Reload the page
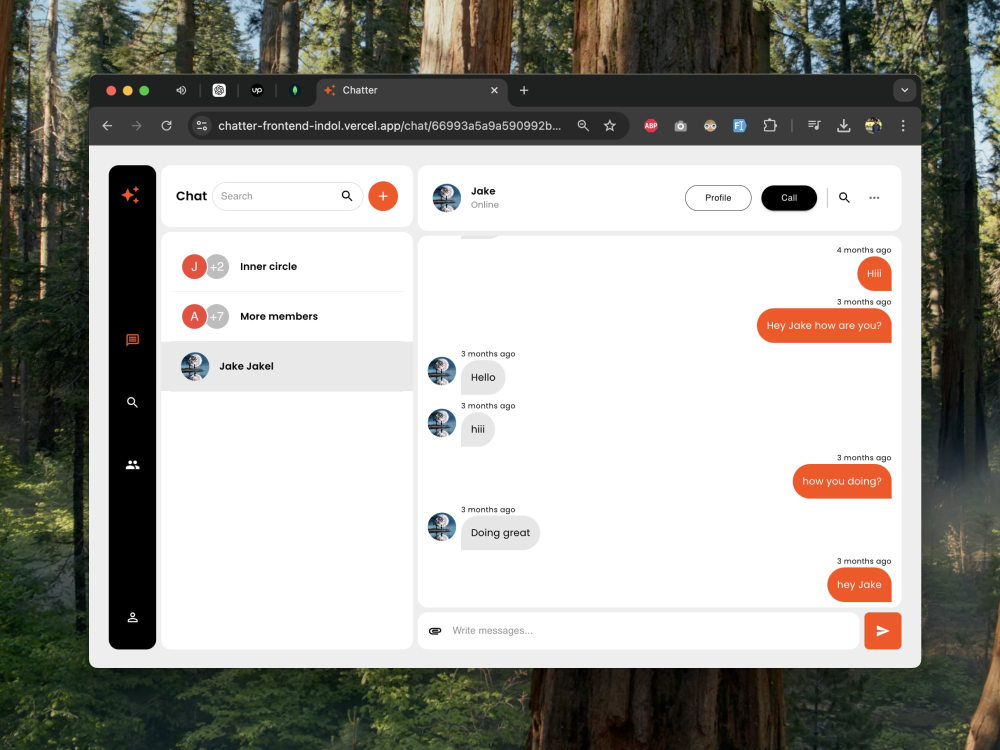The width and height of the screenshot is (1000, 750). point(166,126)
